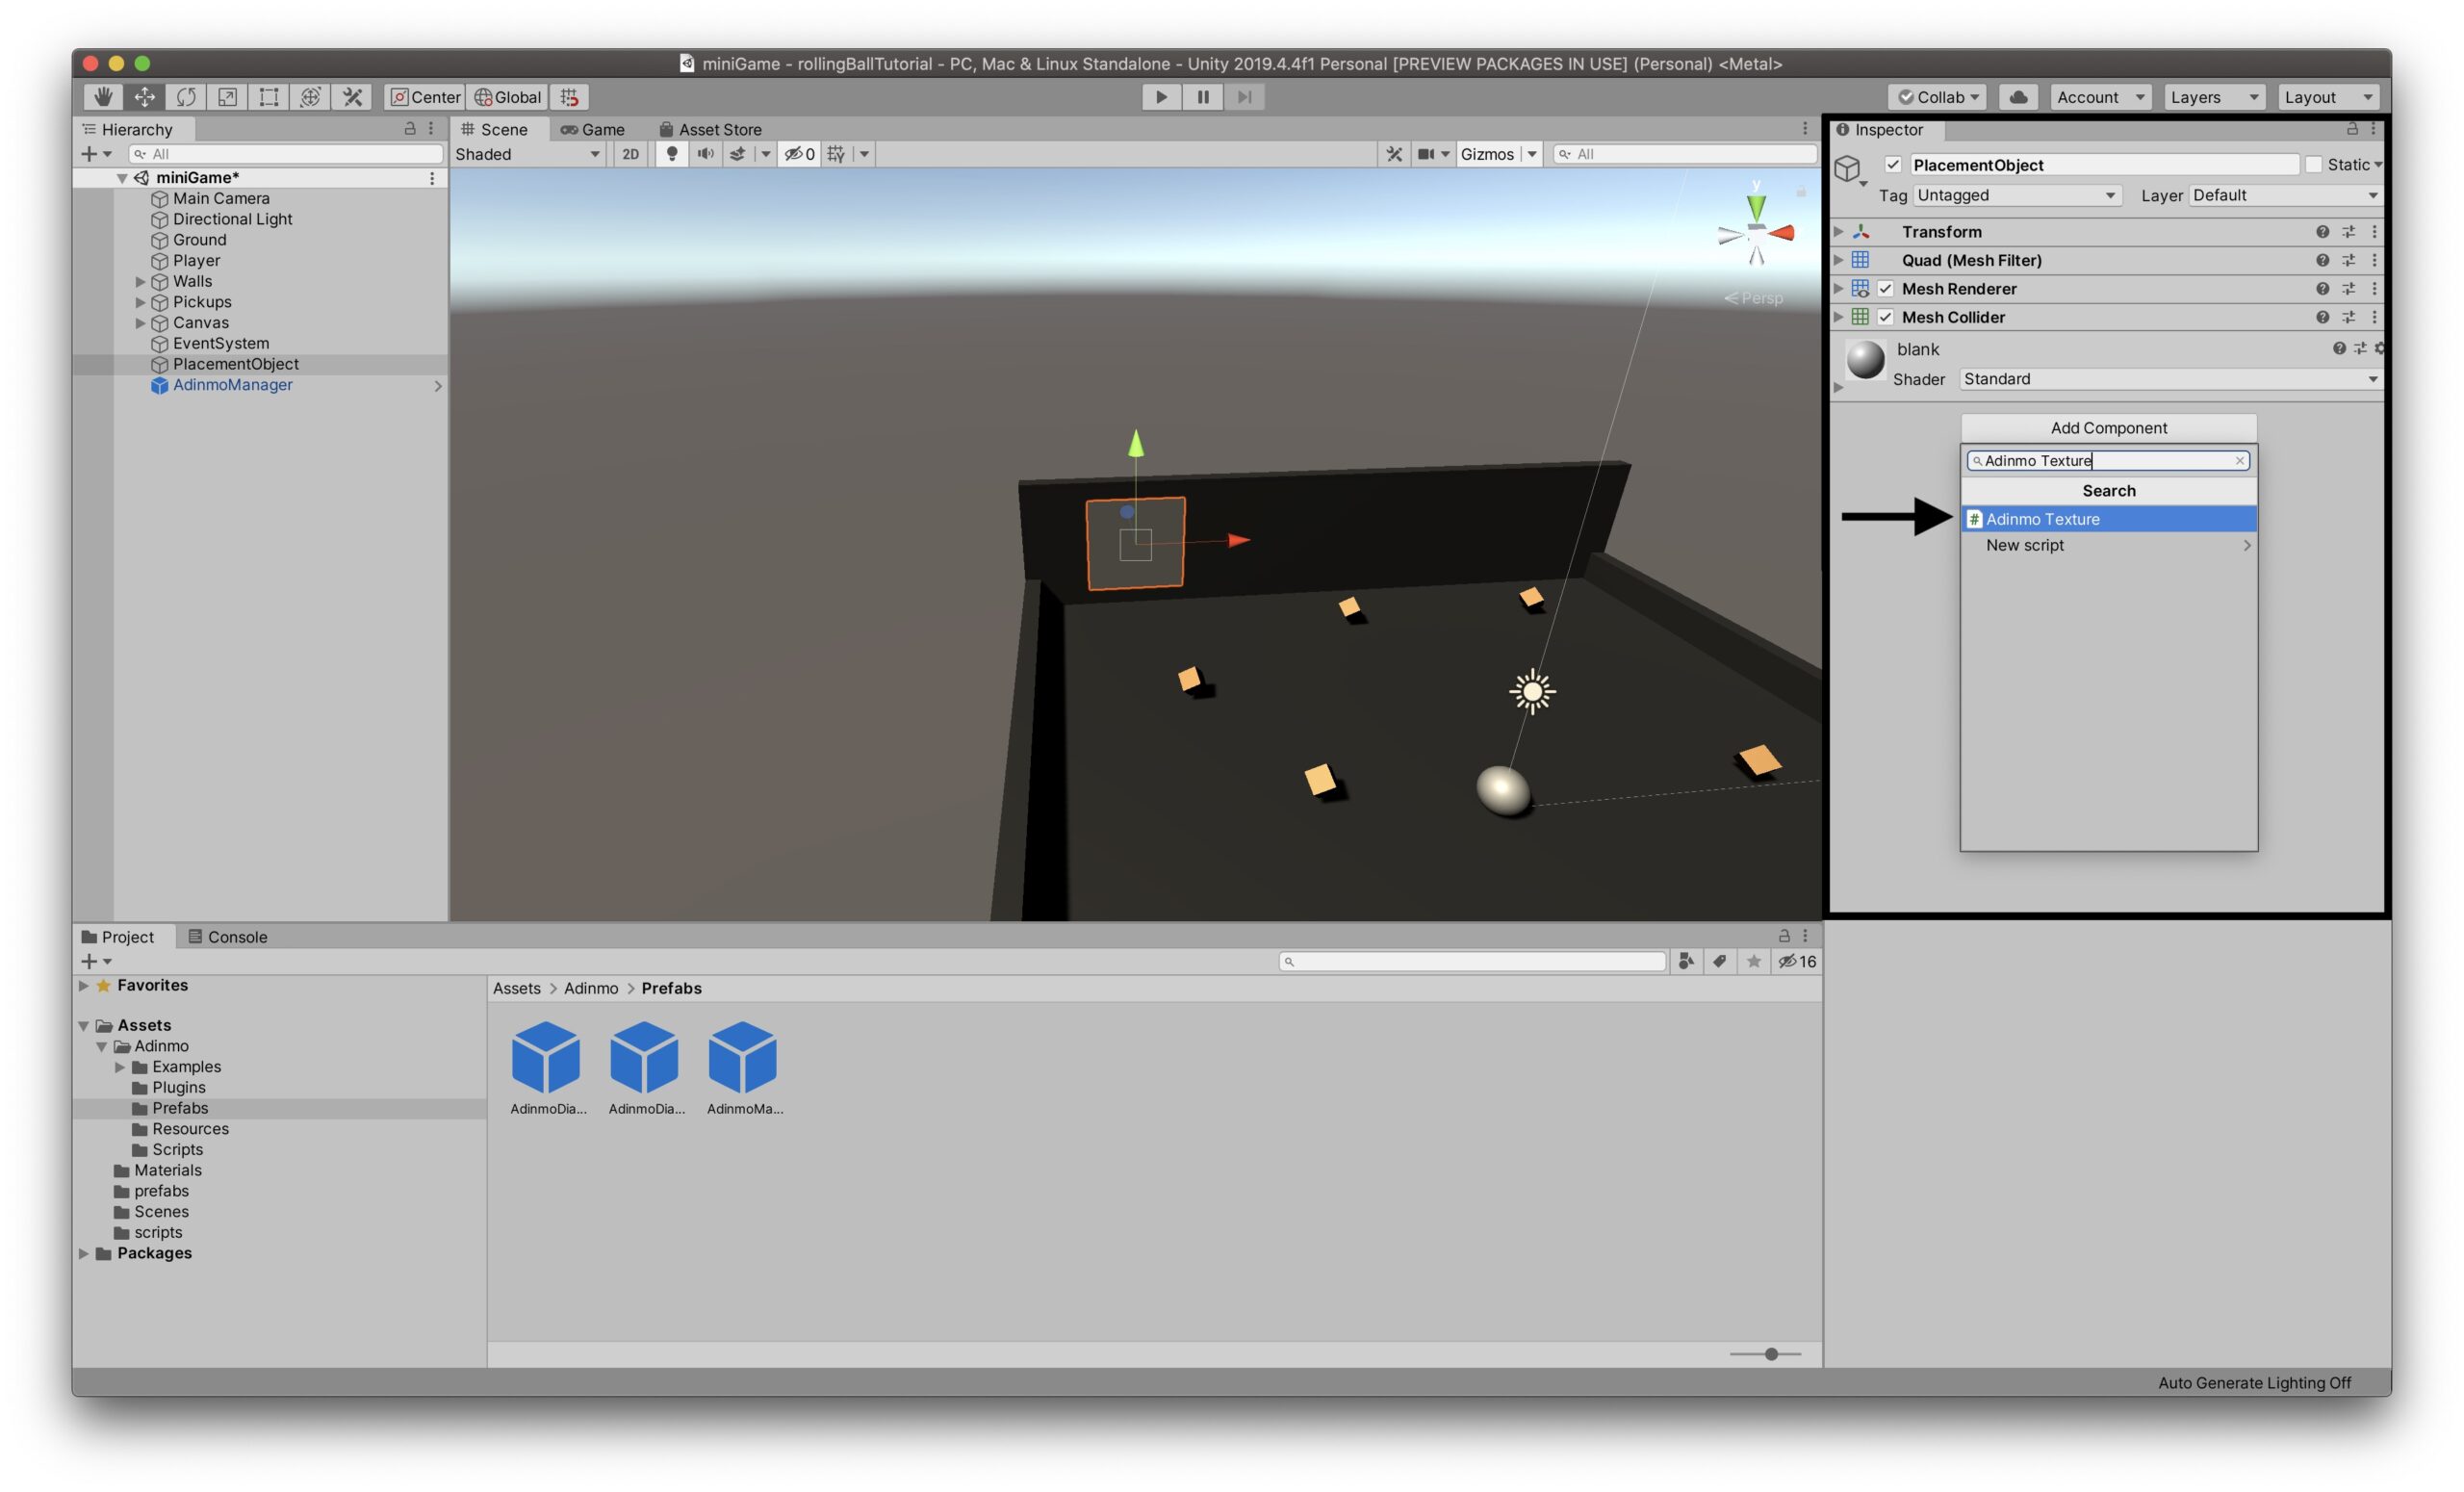This screenshot has height=1492, width=2464.
Task: Open the Collab dropdown
Action: click(x=1938, y=97)
